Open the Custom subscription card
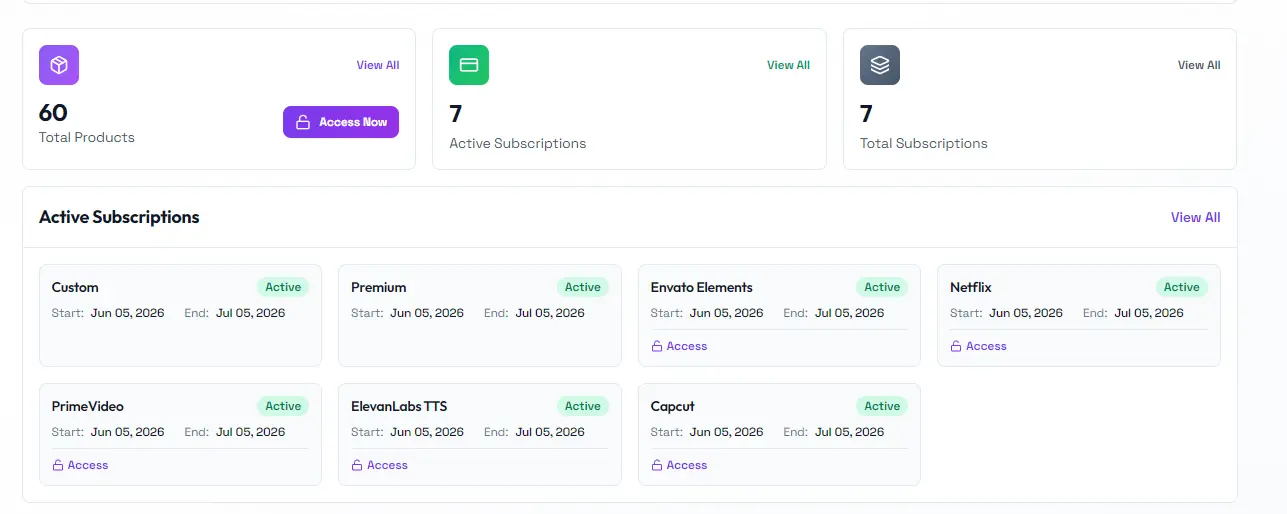Viewport: 1287px width, 514px height. 180,315
